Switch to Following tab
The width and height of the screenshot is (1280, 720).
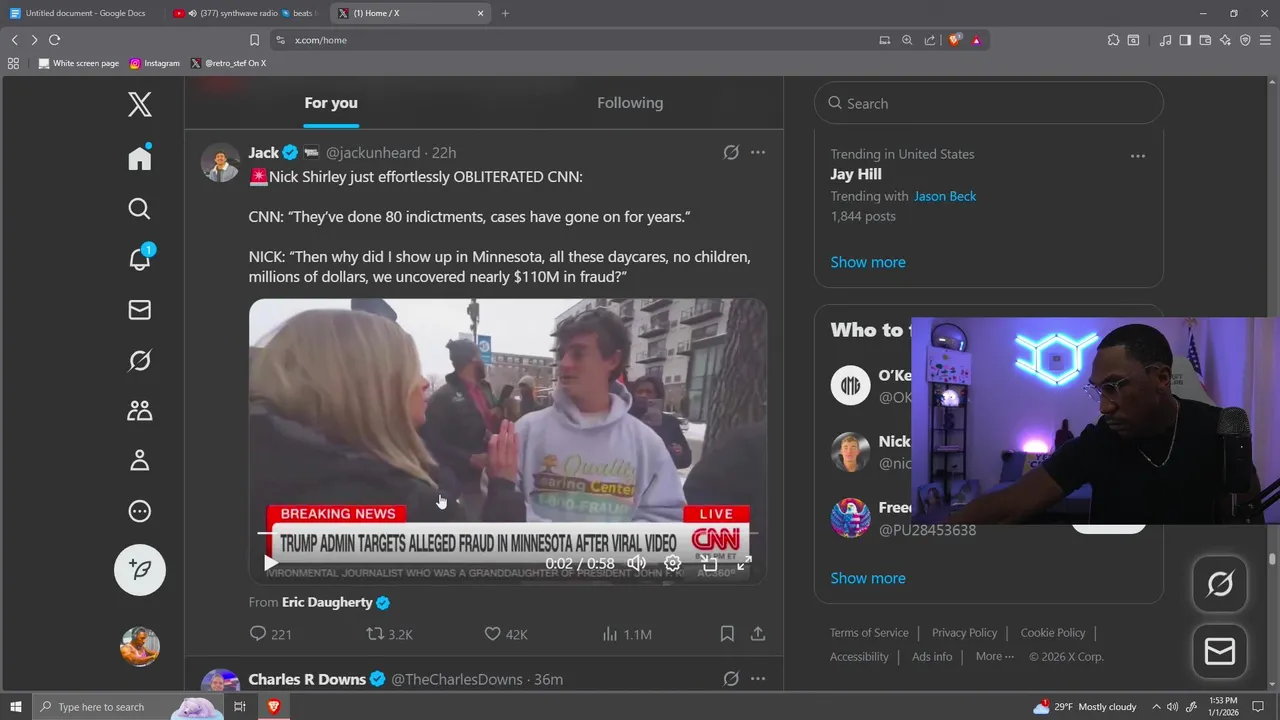[x=630, y=103]
